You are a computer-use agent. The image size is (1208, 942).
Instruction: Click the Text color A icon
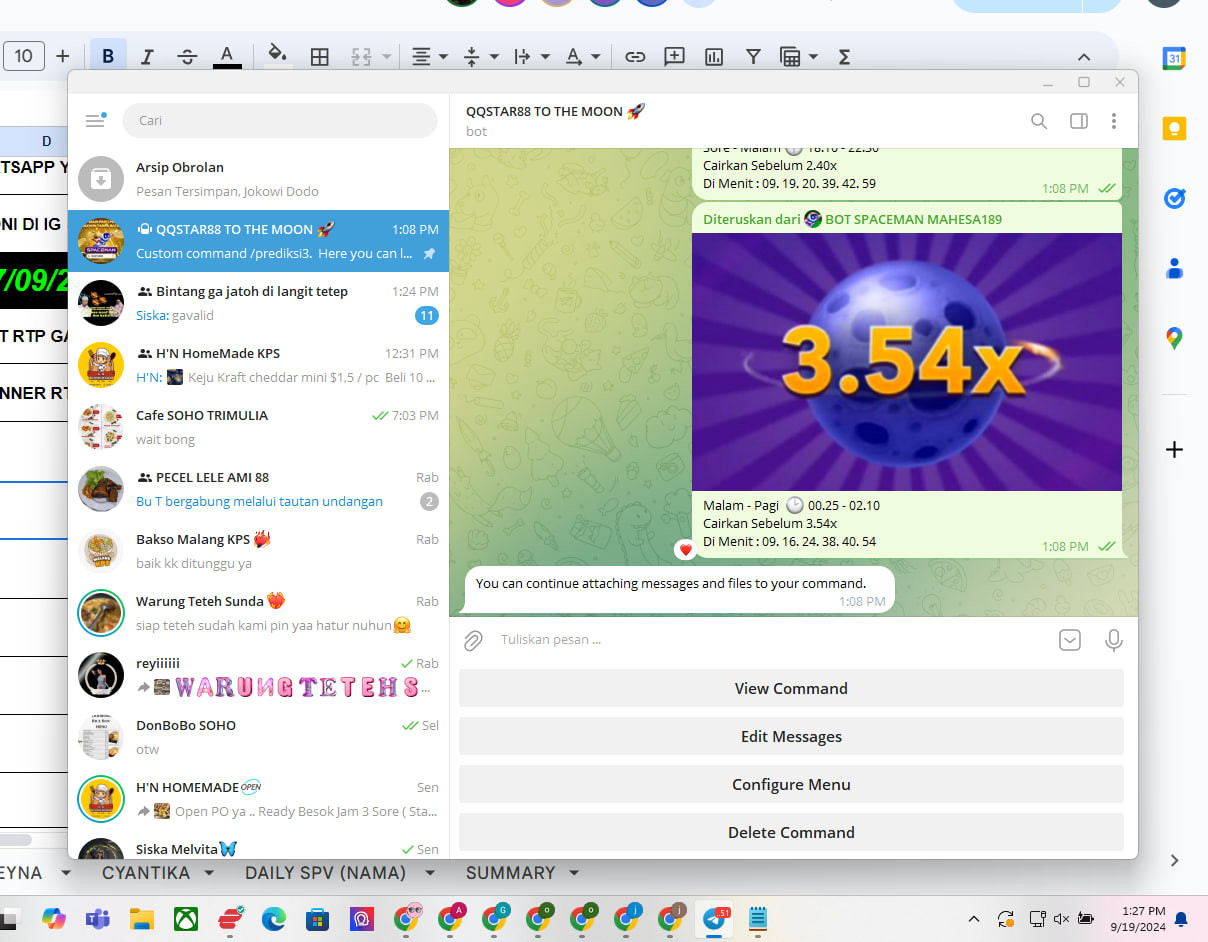pos(227,56)
